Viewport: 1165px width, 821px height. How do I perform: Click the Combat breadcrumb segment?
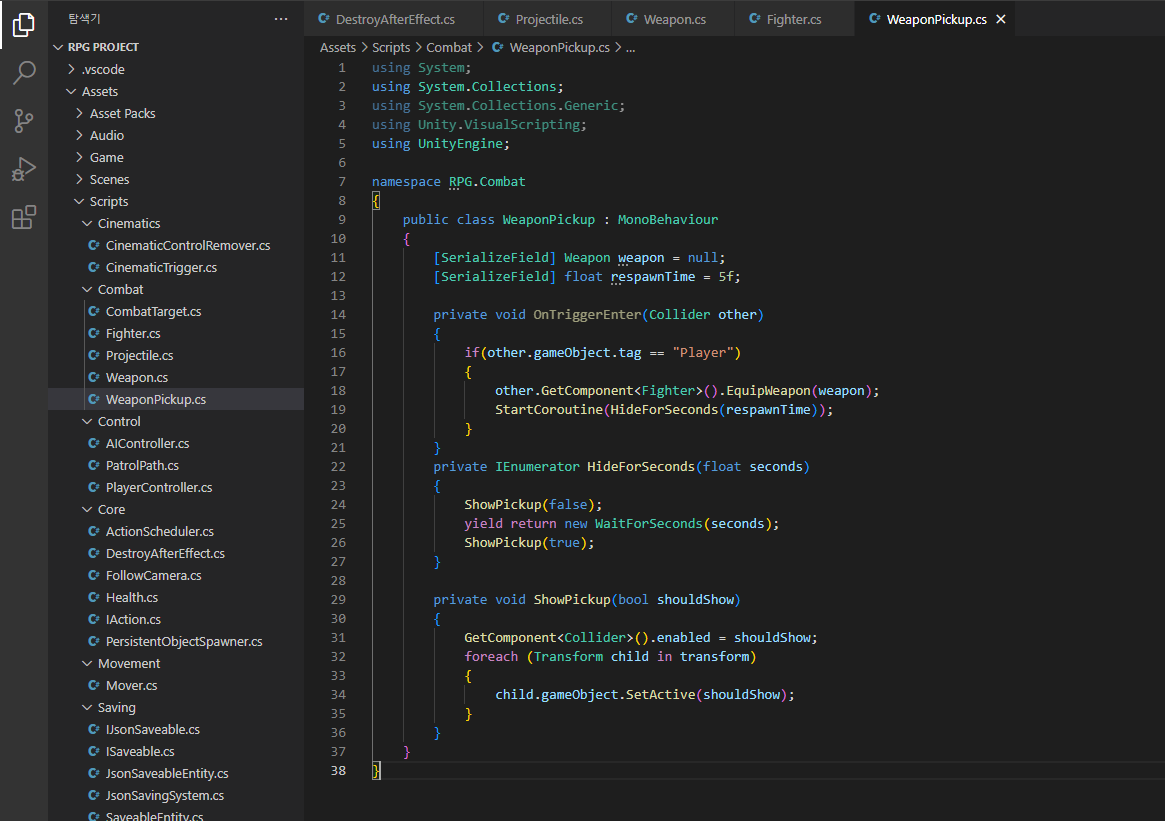pos(449,47)
